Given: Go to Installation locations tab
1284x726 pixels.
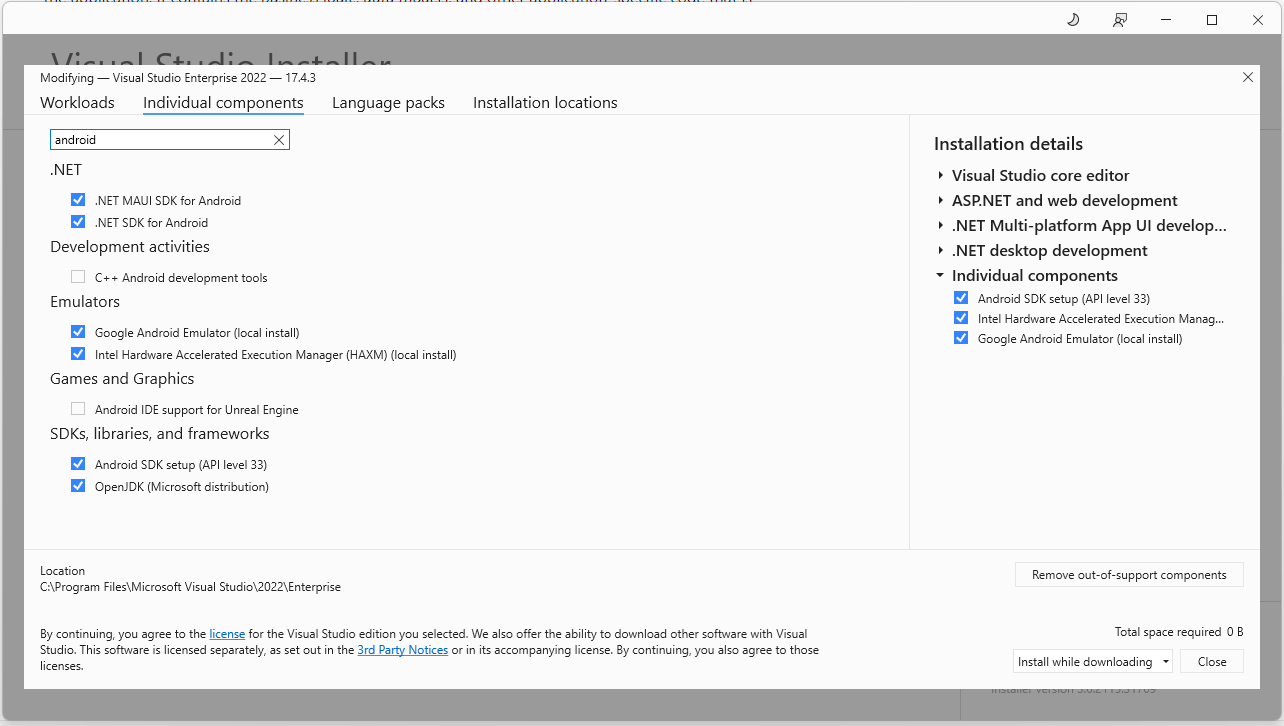Looking at the screenshot, I should (x=545, y=103).
